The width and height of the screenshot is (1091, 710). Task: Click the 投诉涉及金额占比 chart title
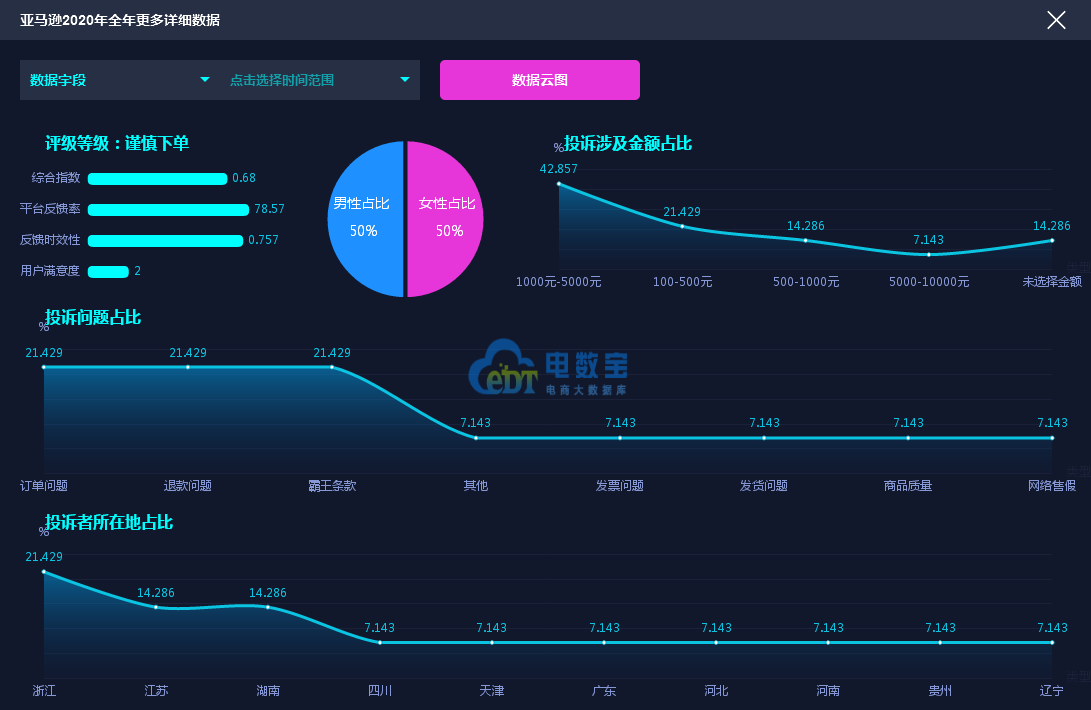point(628,143)
